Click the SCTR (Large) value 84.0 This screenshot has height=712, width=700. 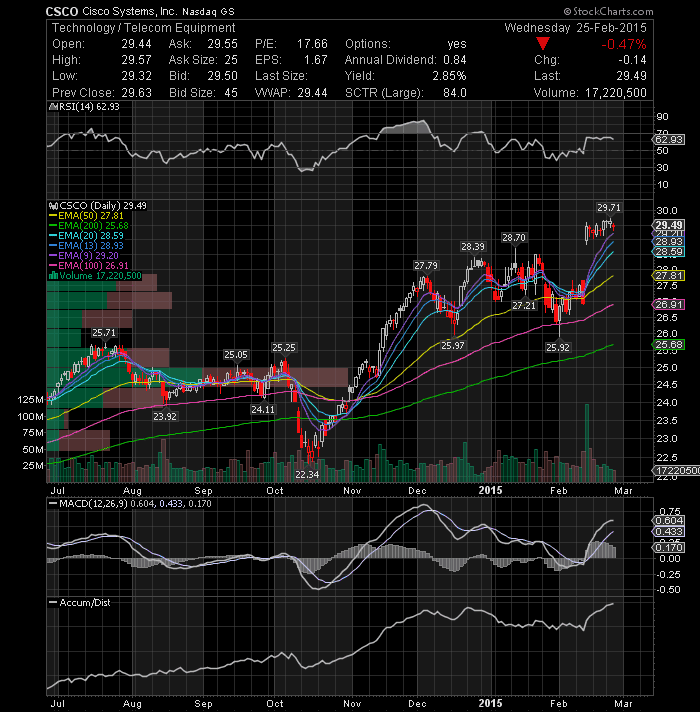click(455, 93)
